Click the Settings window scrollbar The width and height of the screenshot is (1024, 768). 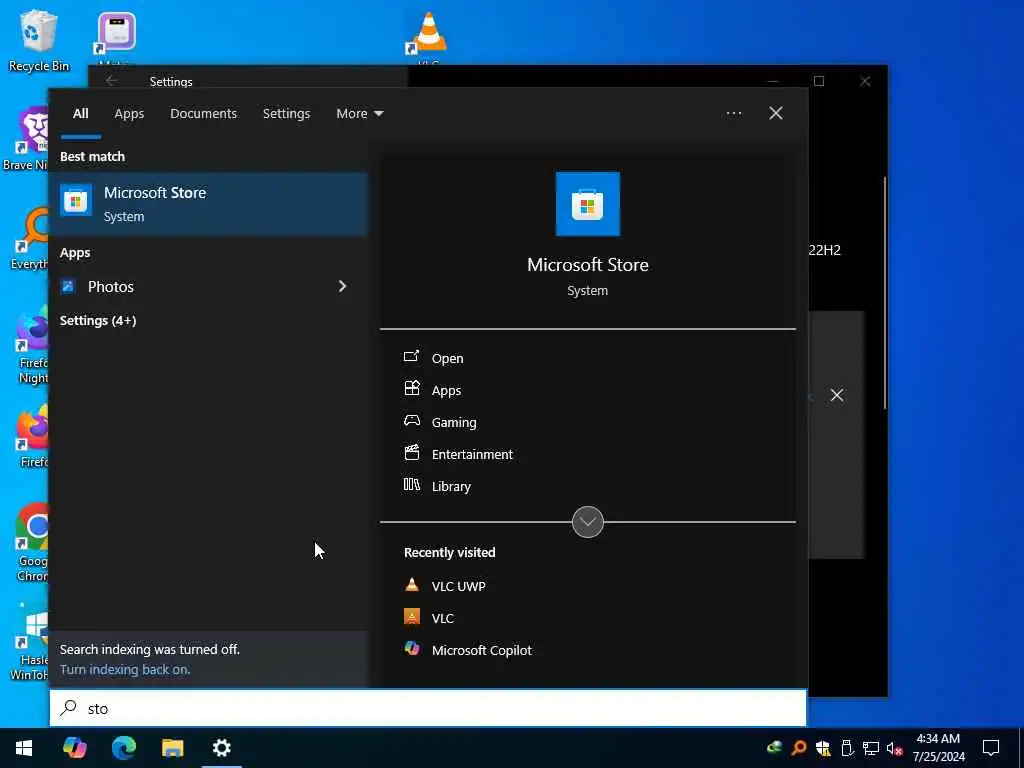(885, 293)
